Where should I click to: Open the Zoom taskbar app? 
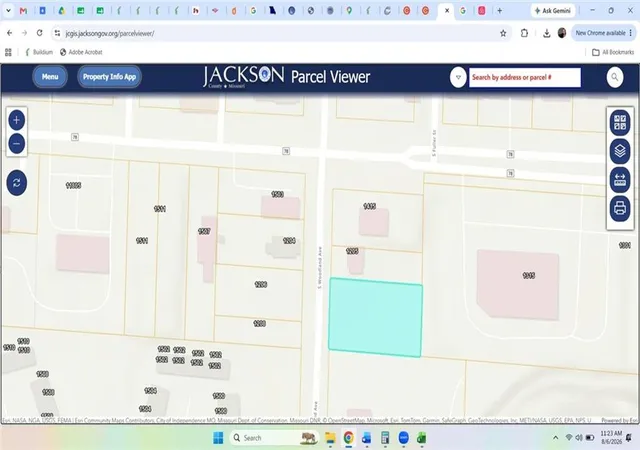(x=403, y=438)
